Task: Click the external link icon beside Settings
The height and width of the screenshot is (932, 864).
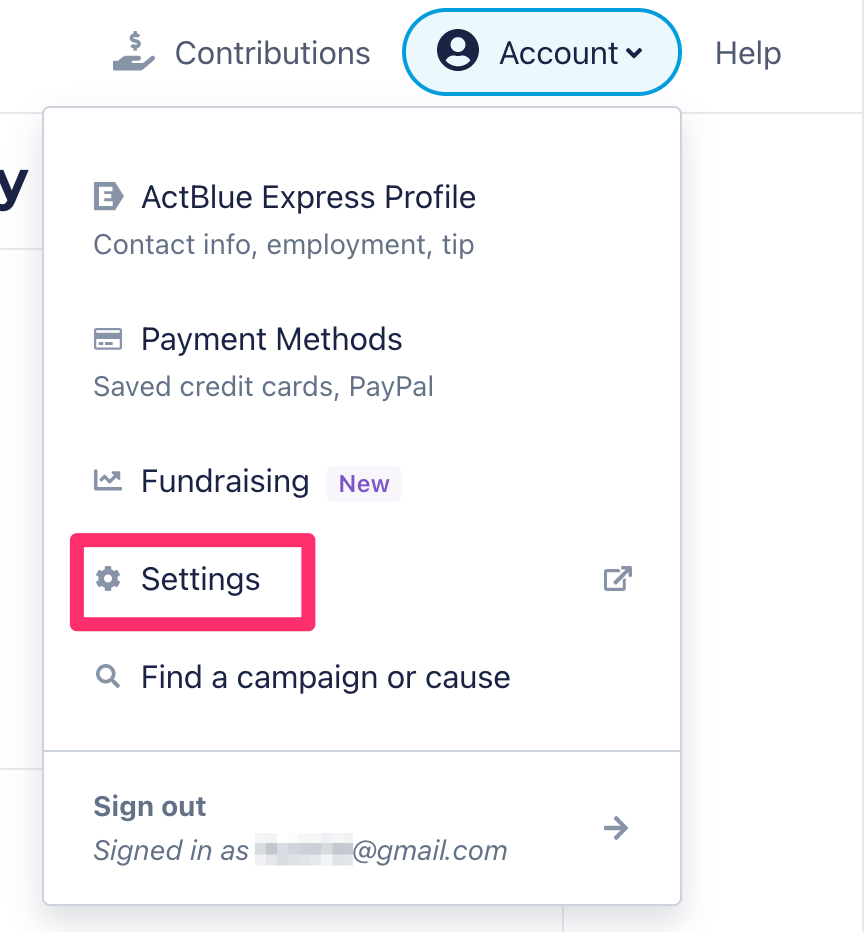Action: (x=617, y=578)
